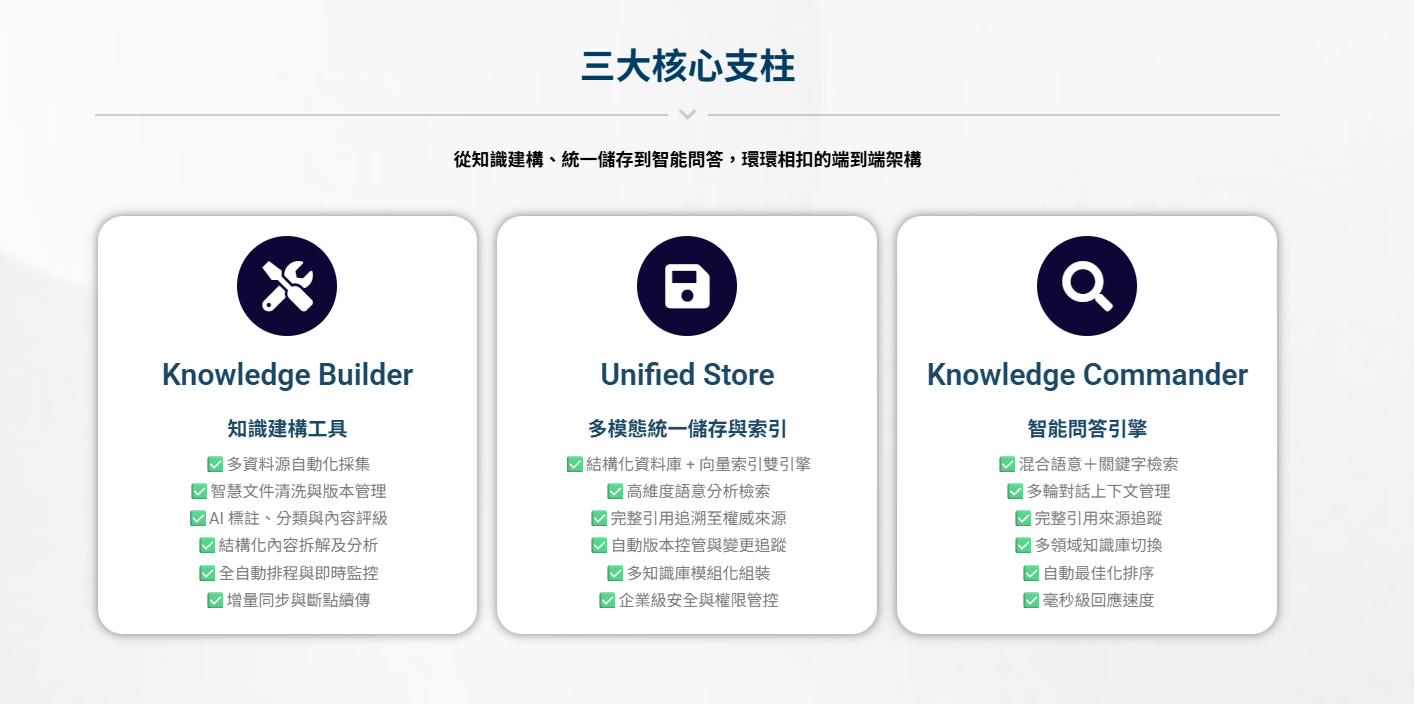Click the check mark beside 混合語意＋關鍵字檢索
This screenshot has width=1414, height=704.
pos(1007,464)
